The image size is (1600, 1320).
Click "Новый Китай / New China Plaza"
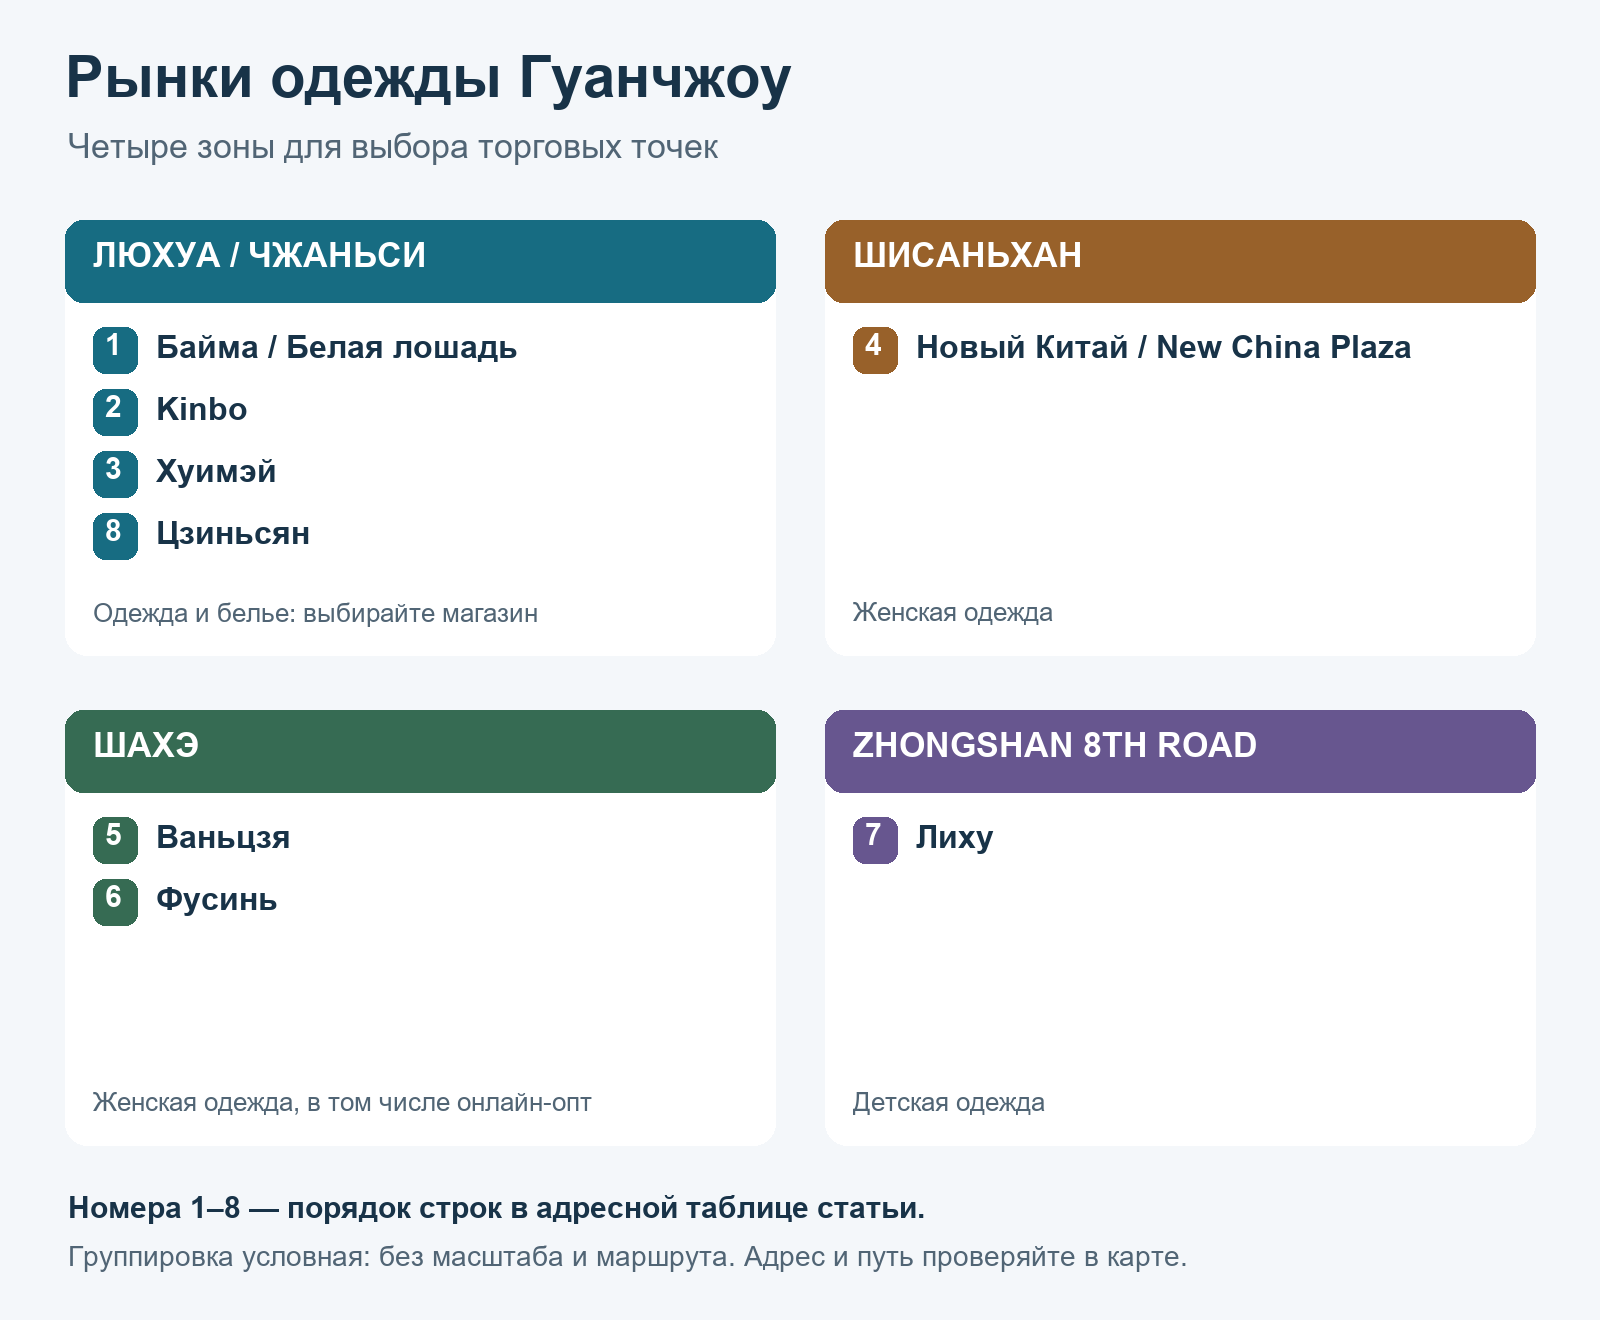click(1163, 347)
